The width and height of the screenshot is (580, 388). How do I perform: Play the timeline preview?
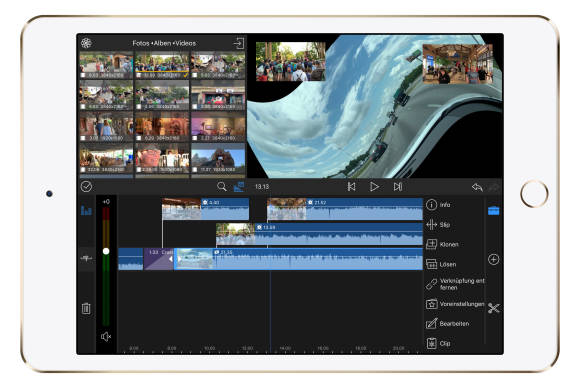point(374,187)
